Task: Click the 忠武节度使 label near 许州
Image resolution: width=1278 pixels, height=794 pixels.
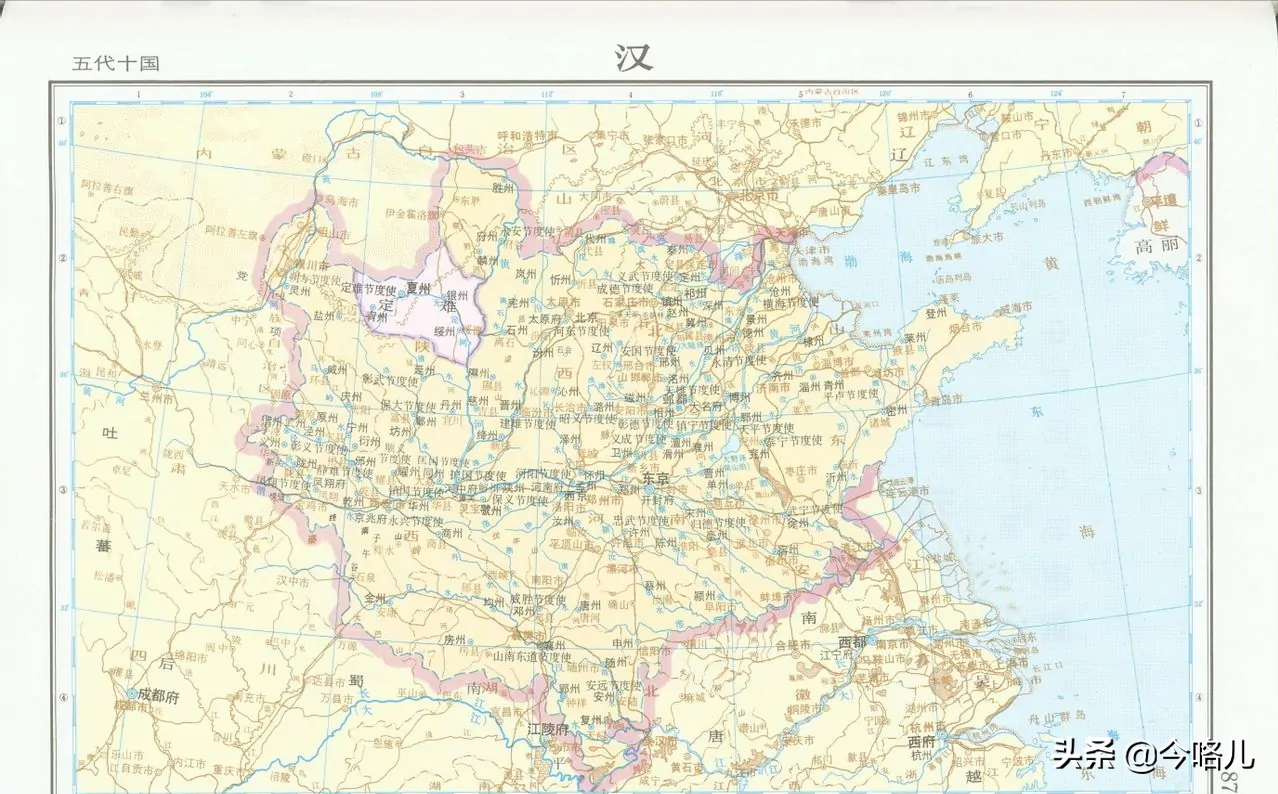Action: point(641,519)
